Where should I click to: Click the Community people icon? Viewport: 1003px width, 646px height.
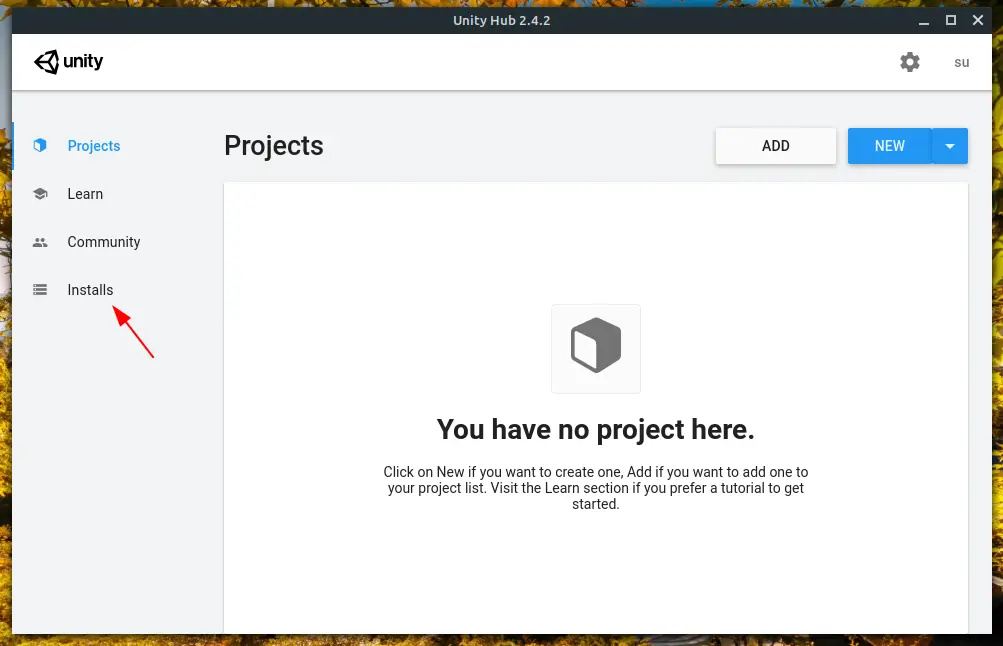[x=40, y=242]
